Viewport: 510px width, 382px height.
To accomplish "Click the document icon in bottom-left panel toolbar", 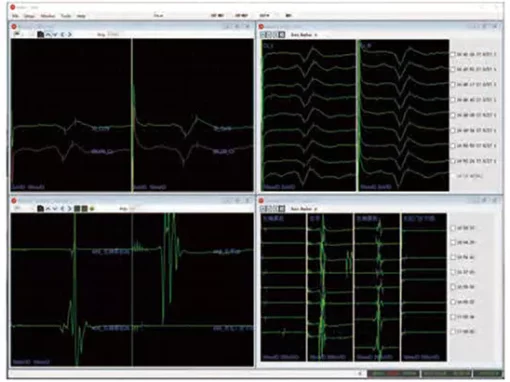I will [40, 209].
